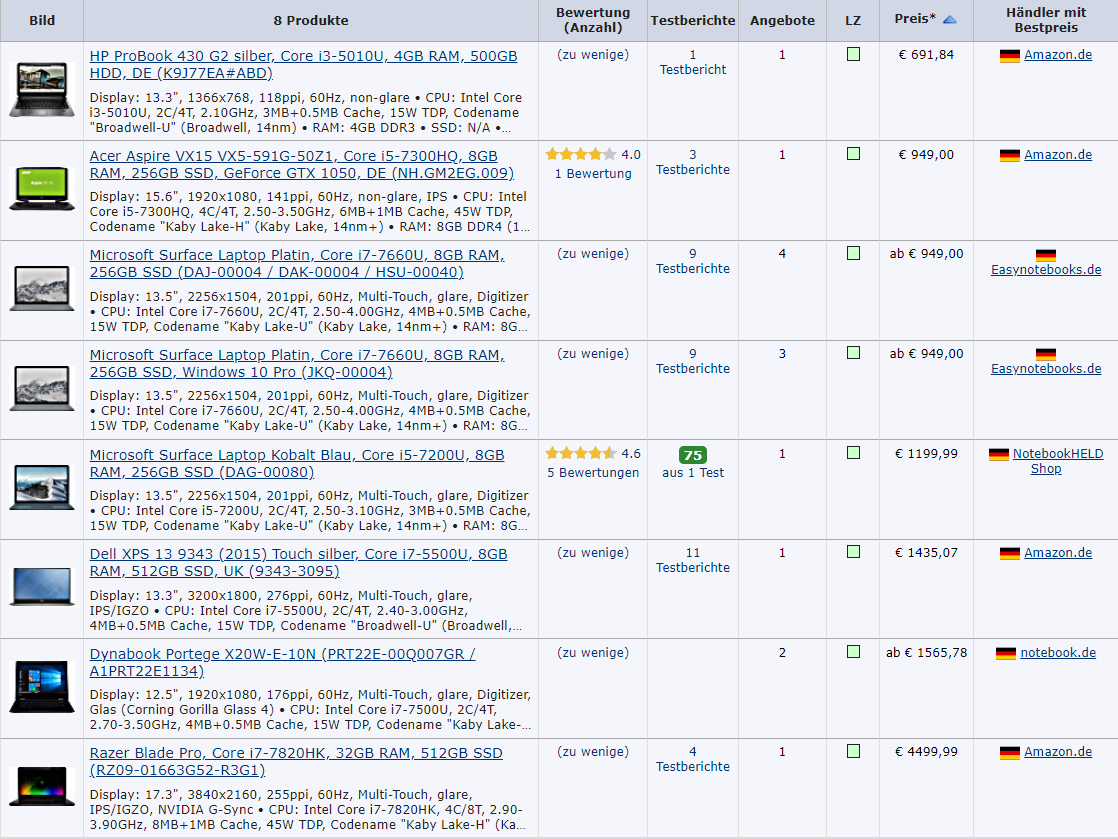Open 3 Testberichte for Acer Aspire
1118x839 pixels.
pos(692,162)
